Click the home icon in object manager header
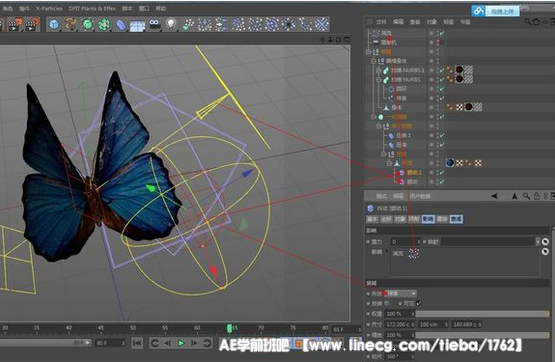555x362 pixels. tap(536, 22)
